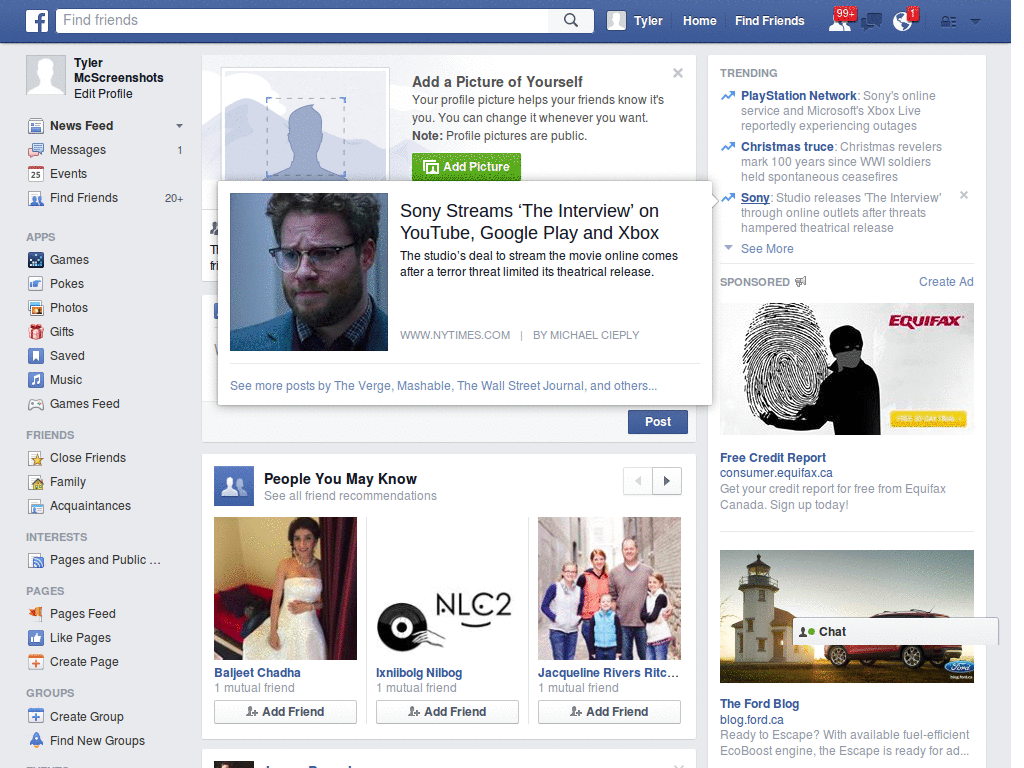Open Jacqueline Rivers family photo
This screenshot has width=1024, height=768.
[609, 588]
